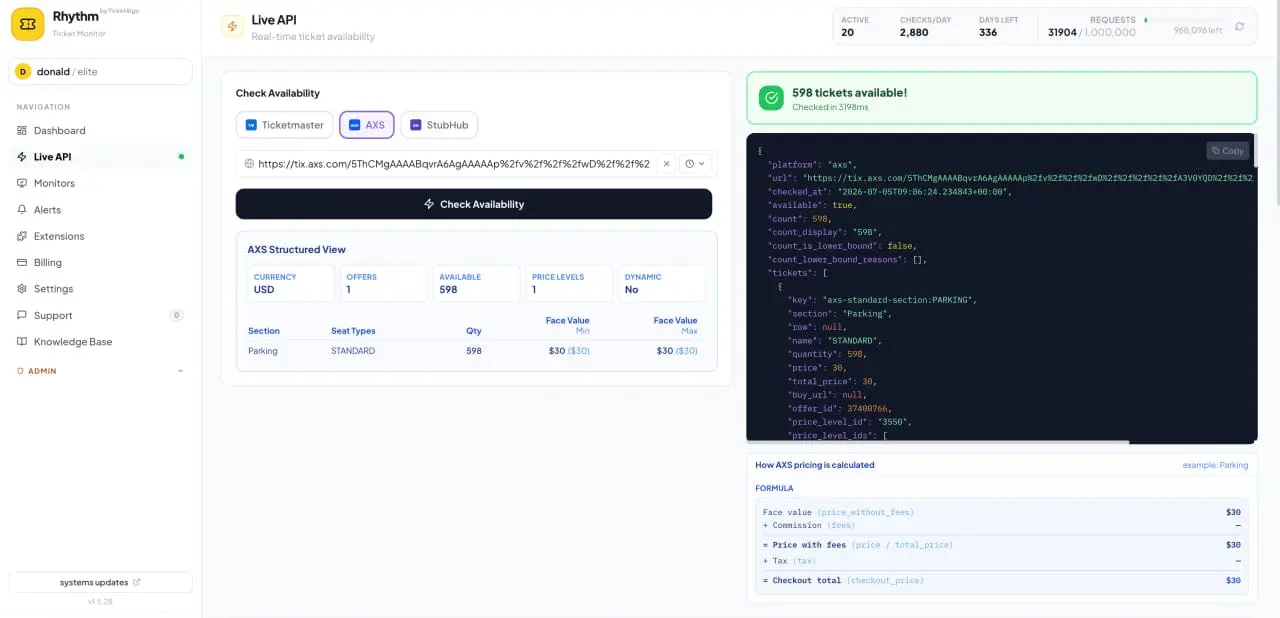Viewport: 1280px width, 618px height.
Task: Click into the tix.axs.com URL field
Action: [x=453, y=163]
